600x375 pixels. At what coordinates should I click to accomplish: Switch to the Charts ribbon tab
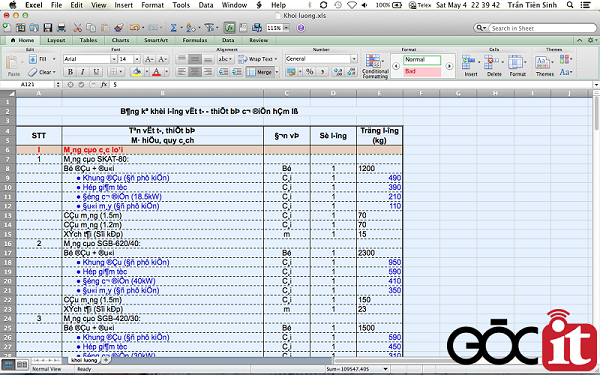tap(121, 40)
